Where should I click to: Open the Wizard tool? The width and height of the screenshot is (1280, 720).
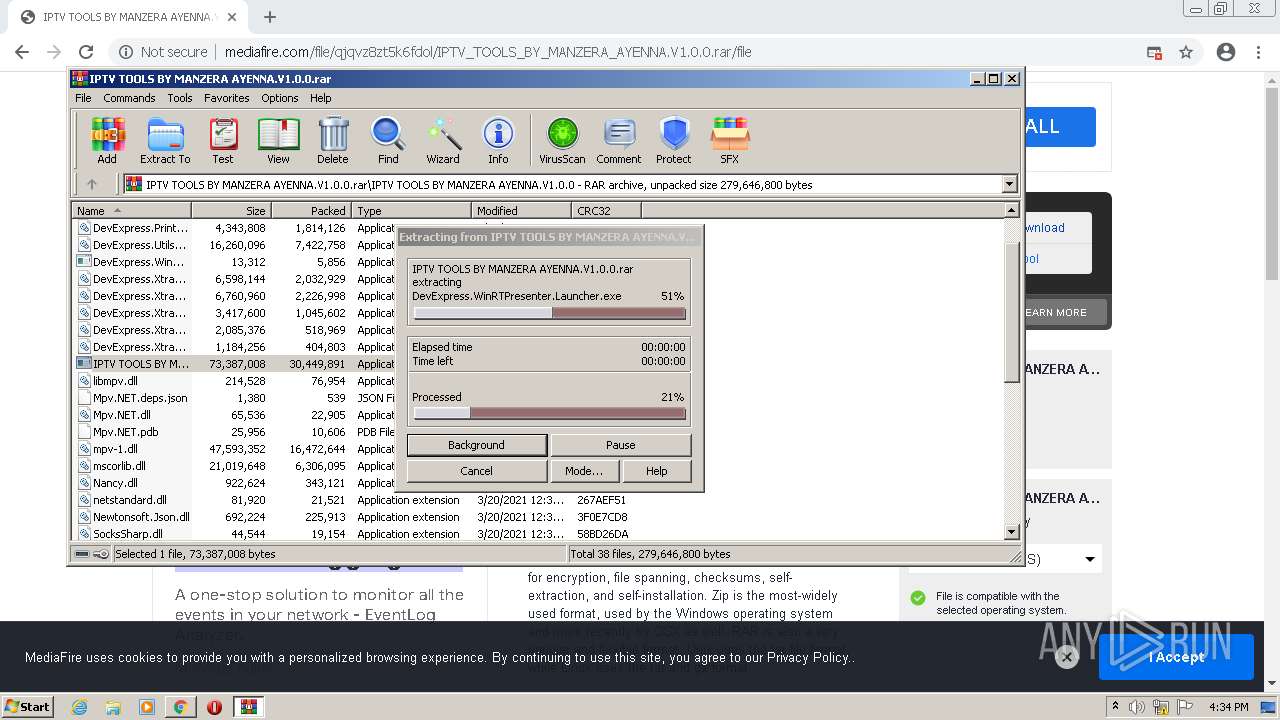pos(443,140)
